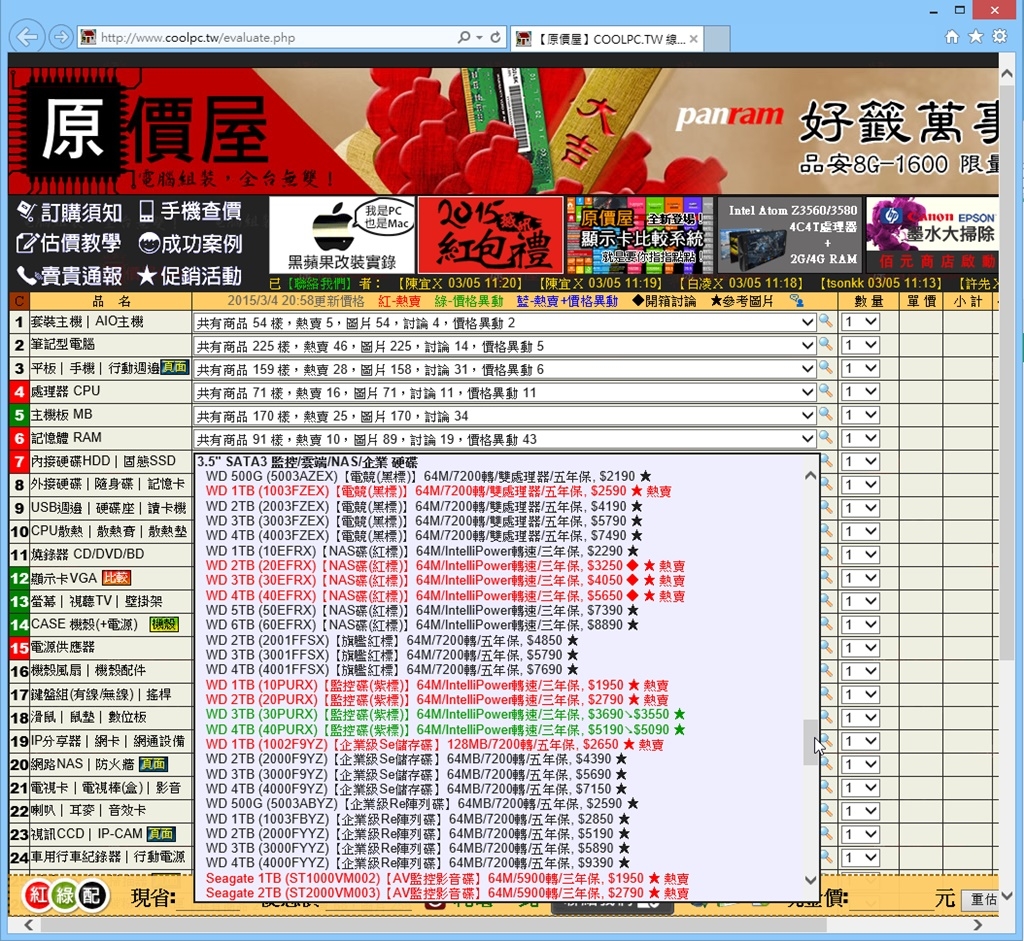Open favorites star icon
This screenshot has height=941, width=1024.
[x=976, y=37]
